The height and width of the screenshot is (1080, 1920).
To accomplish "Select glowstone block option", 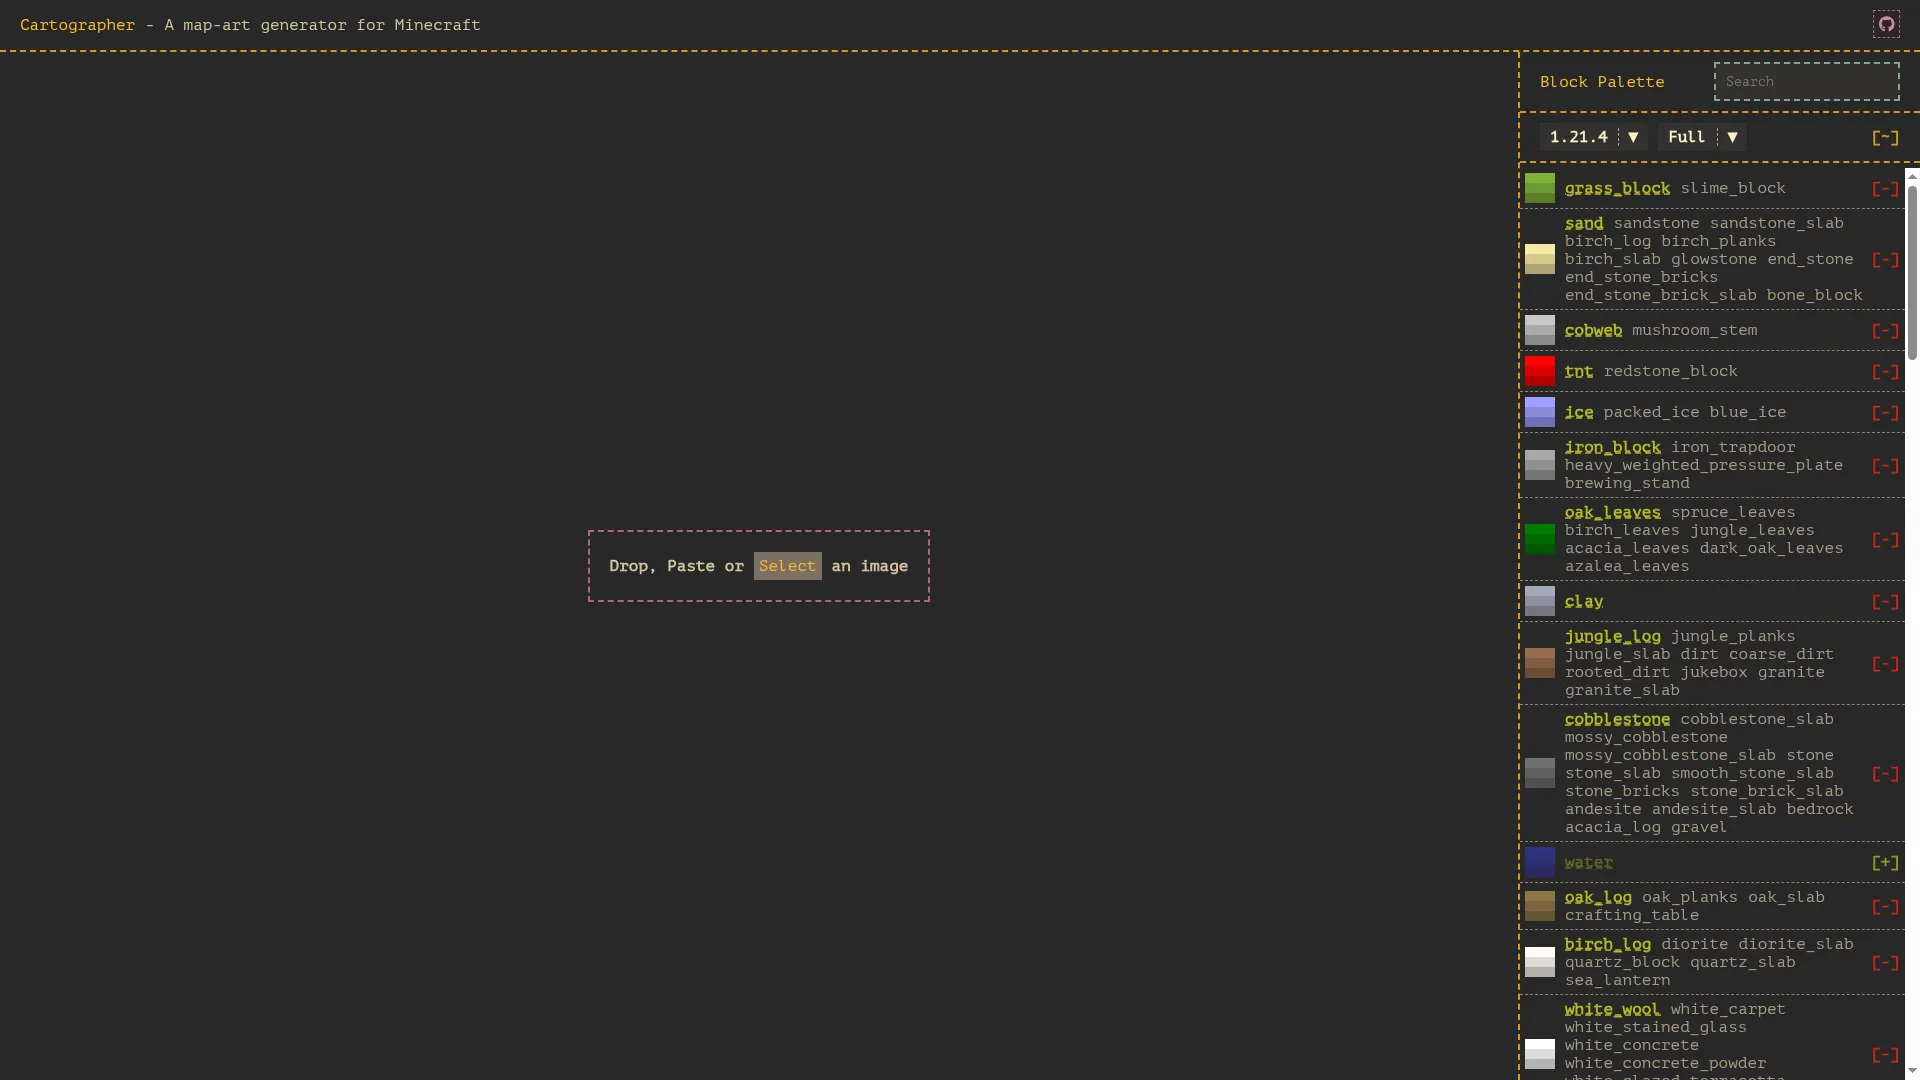I will (x=1714, y=259).
